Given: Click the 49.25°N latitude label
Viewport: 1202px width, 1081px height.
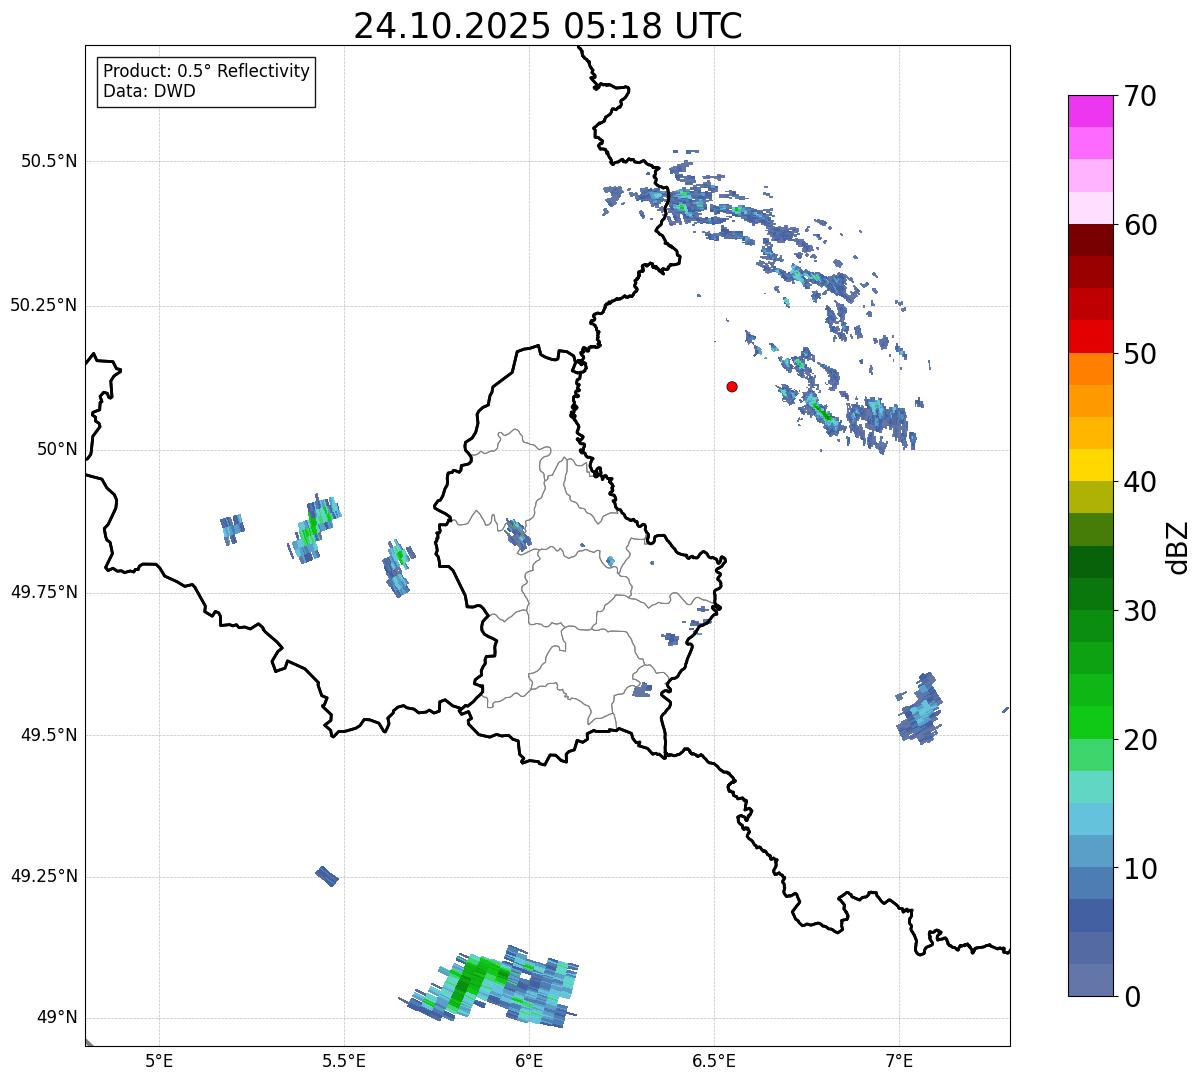Looking at the screenshot, I should [x=44, y=876].
